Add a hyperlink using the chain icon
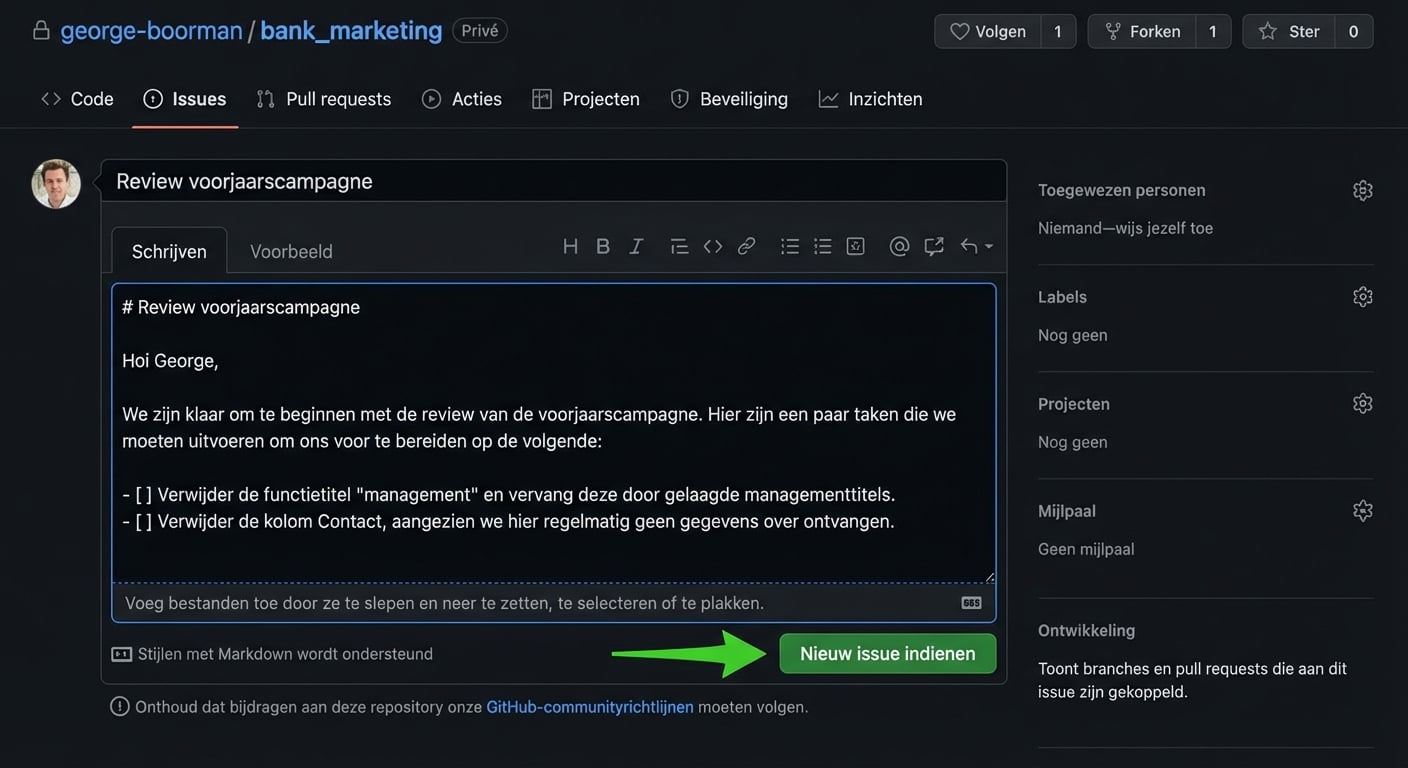Screen dimensions: 1408x768 [746, 246]
